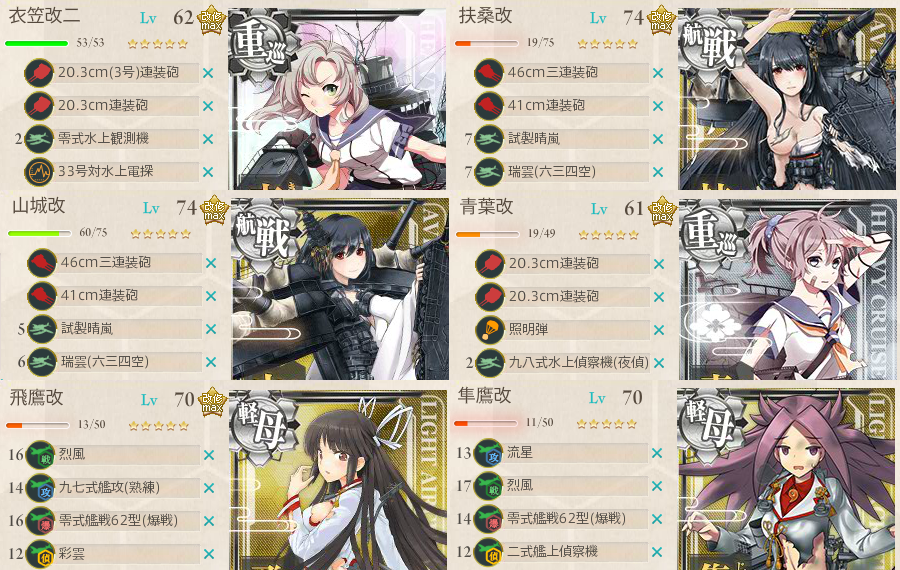Click the recon plane icon beside 彩雲
The width and height of the screenshot is (900, 570).
pyautogui.click(x=40, y=554)
